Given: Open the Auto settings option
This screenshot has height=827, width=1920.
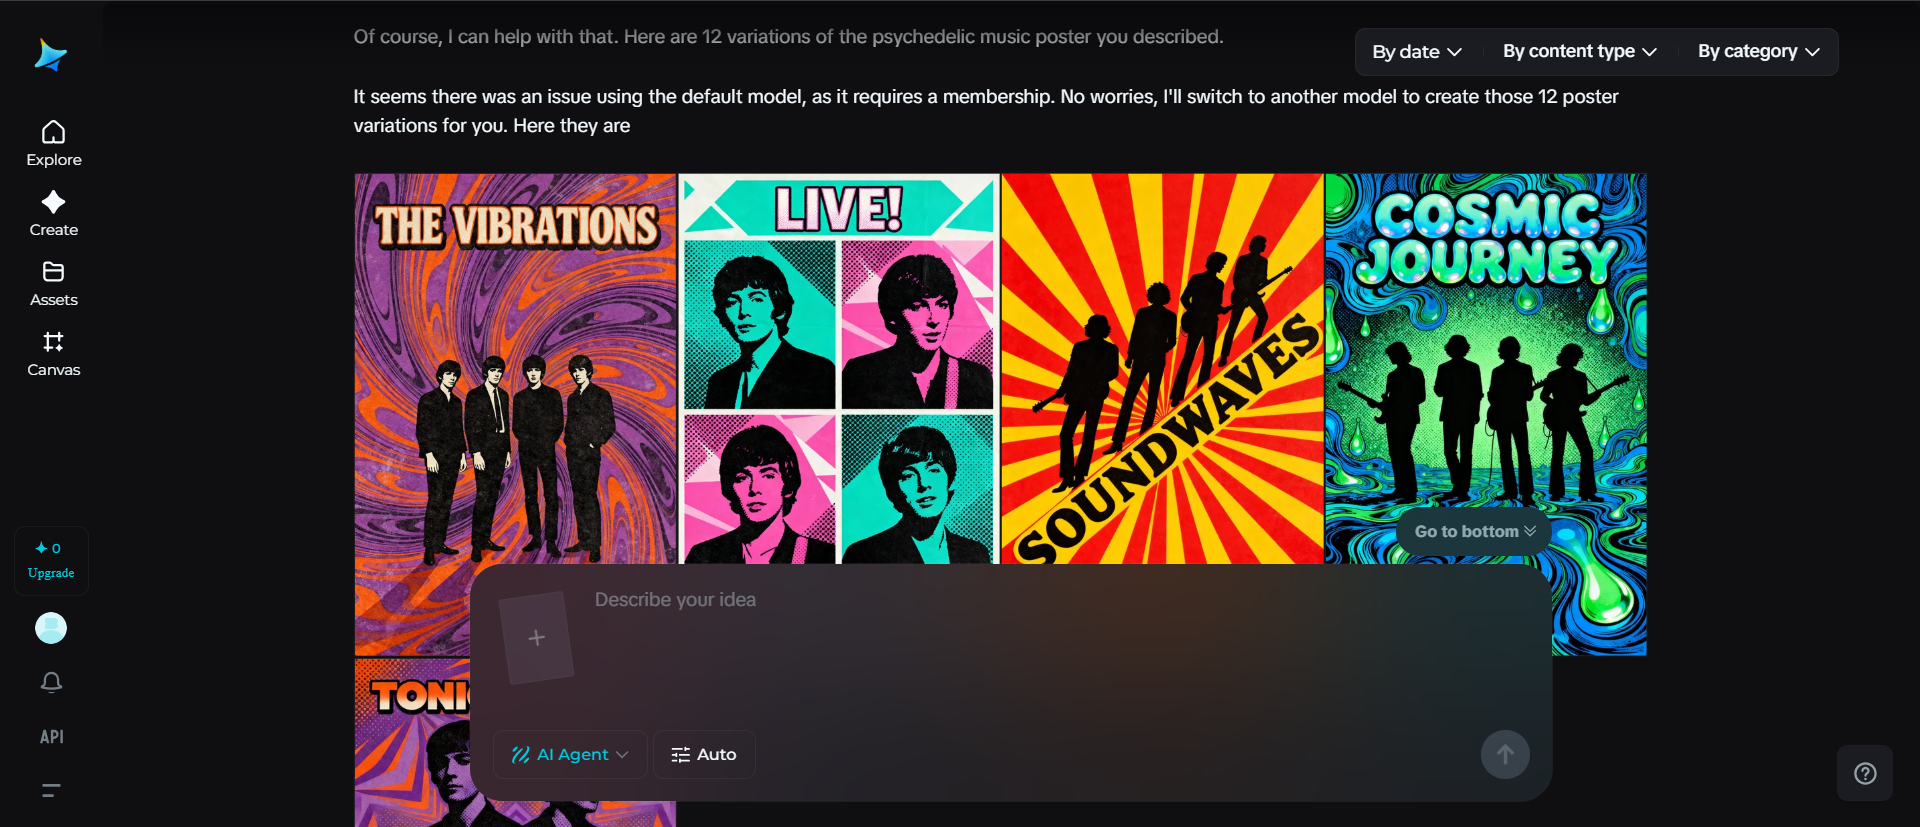Looking at the screenshot, I should click(x=704, y=755).
